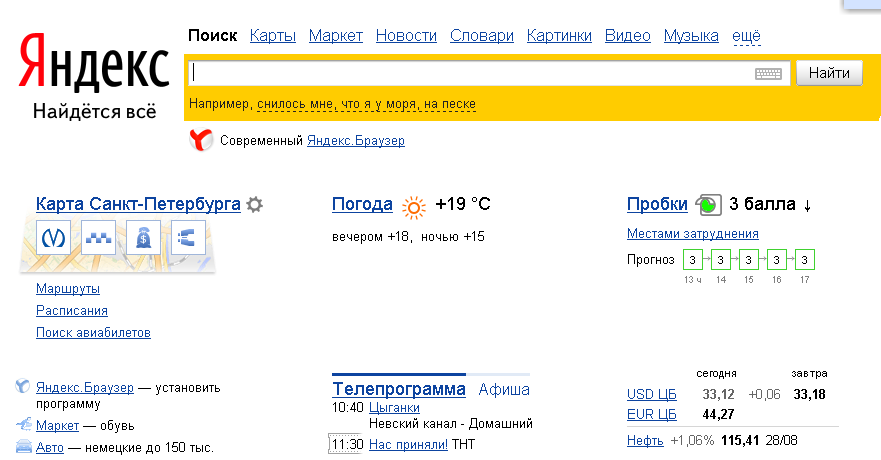Click the small Yandex Browser icon in list
Screen dimensions: 881x460
(x=22, y=386)
